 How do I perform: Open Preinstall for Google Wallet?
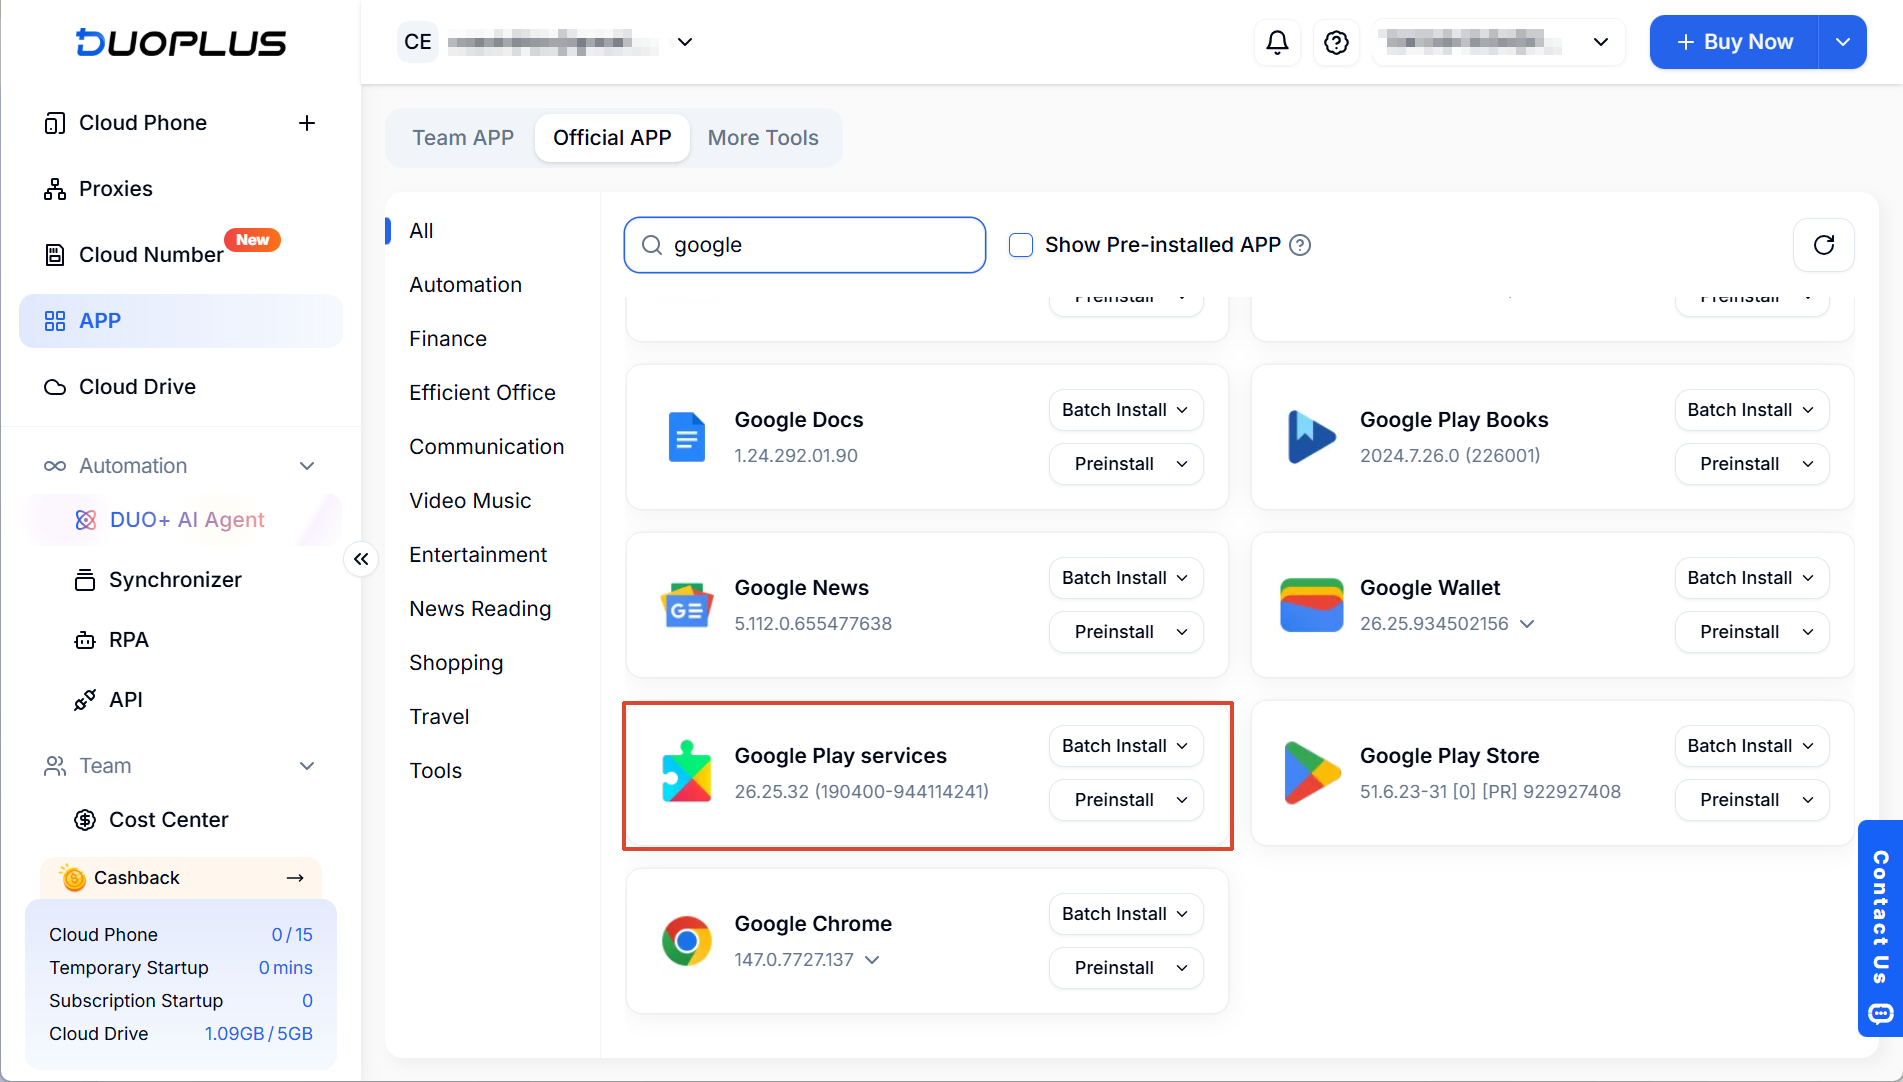[x=1752, y=632]
